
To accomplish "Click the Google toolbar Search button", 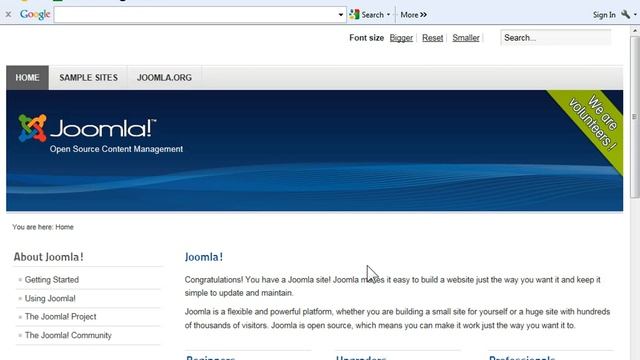I will pyautogui.click(x=367, y=15).
